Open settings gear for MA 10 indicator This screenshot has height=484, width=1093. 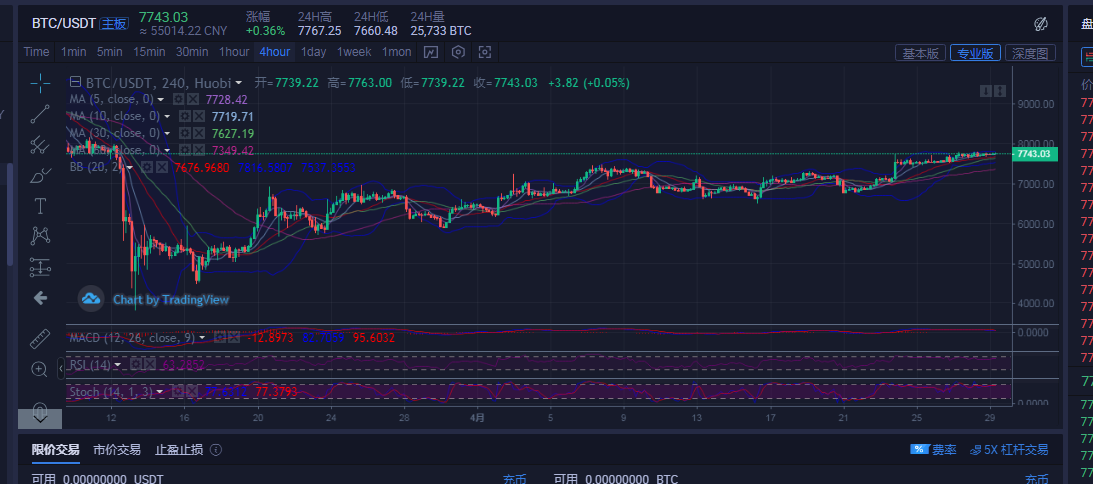(185, 116)
